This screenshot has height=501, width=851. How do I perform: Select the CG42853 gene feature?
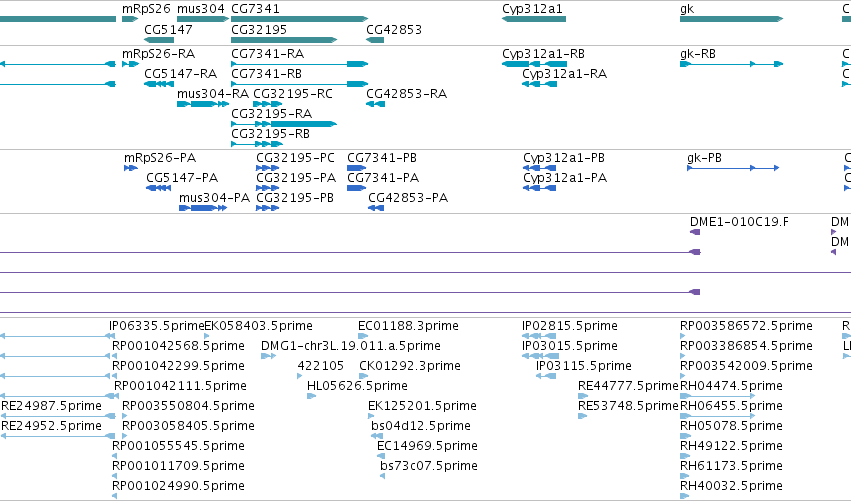(x=375, y=40)
